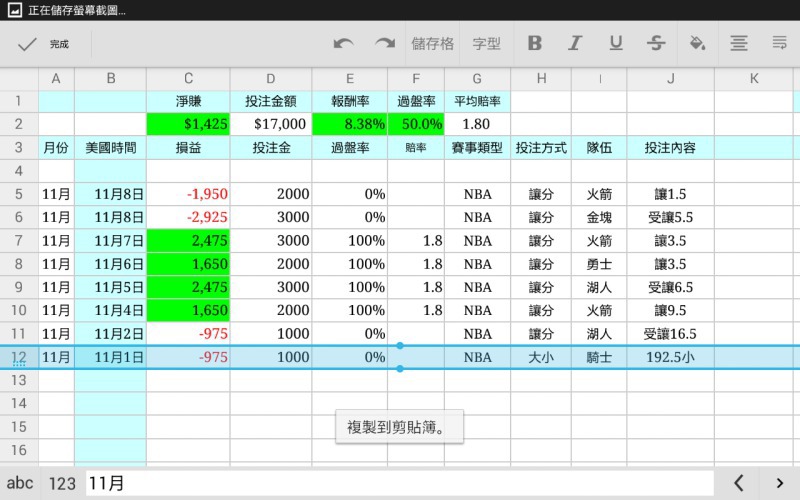Click the formula bar containing 11月
This screenshot has height=500, width=800.
pos(399,483)
